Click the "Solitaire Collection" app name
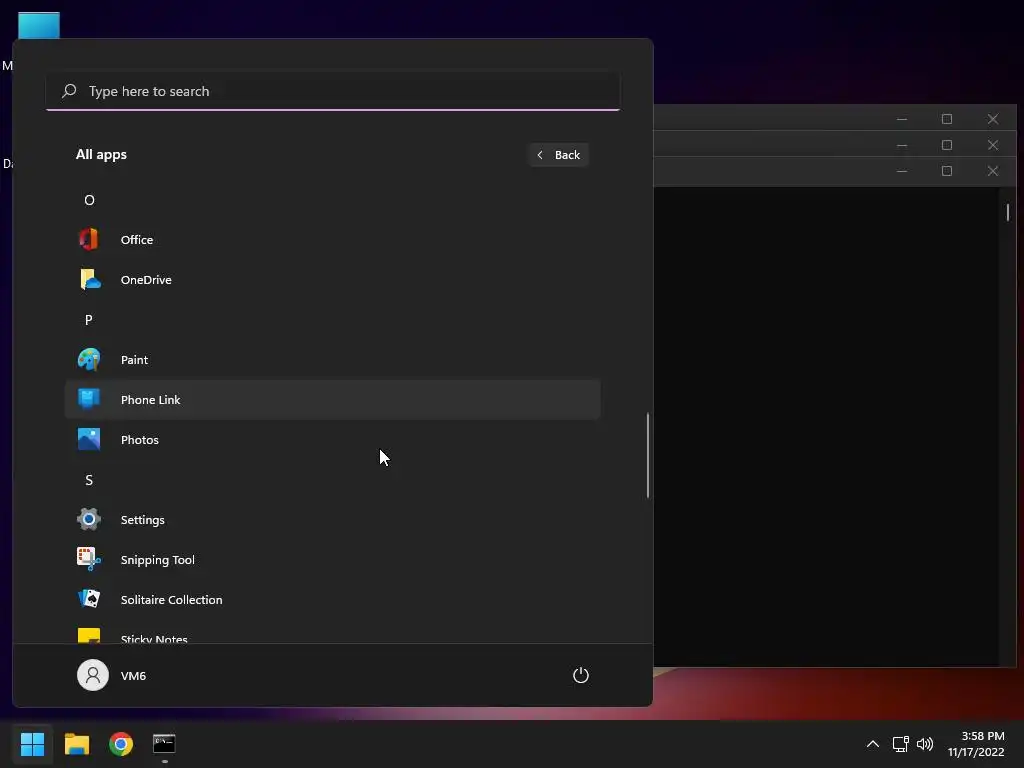This screenshot has height=768, width=1024. (x=172, y=600)
